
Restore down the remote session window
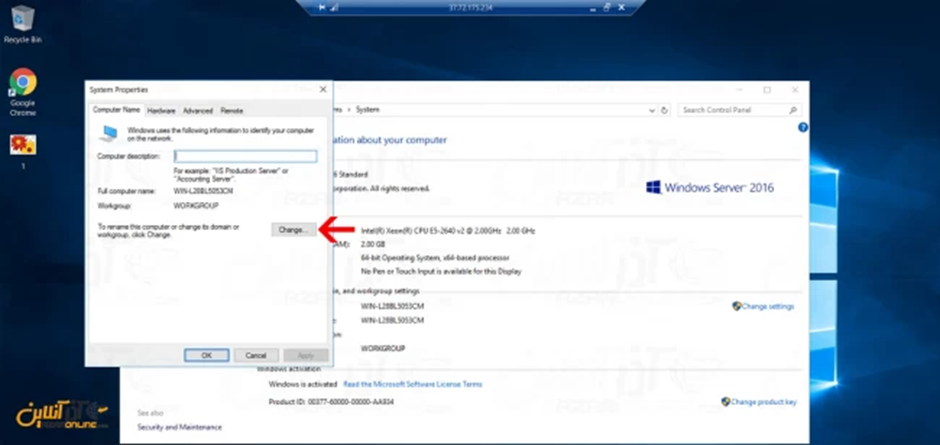(606, 7)
